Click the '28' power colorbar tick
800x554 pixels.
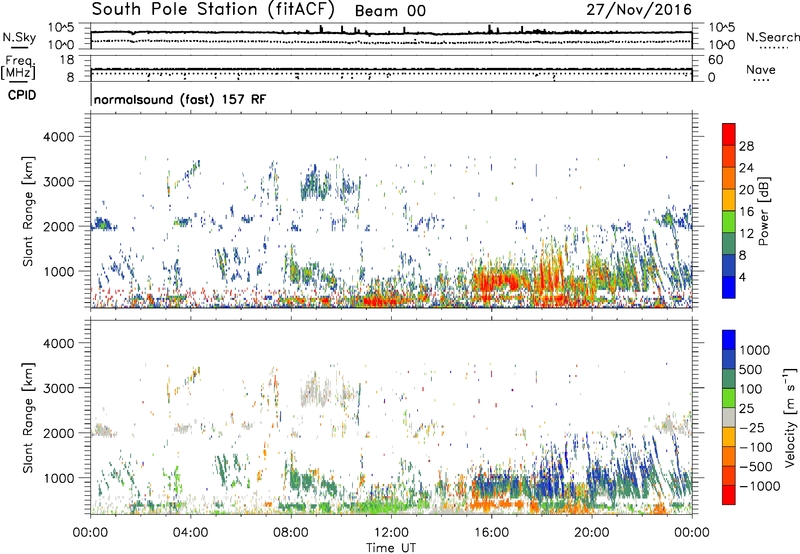point(746,146)
